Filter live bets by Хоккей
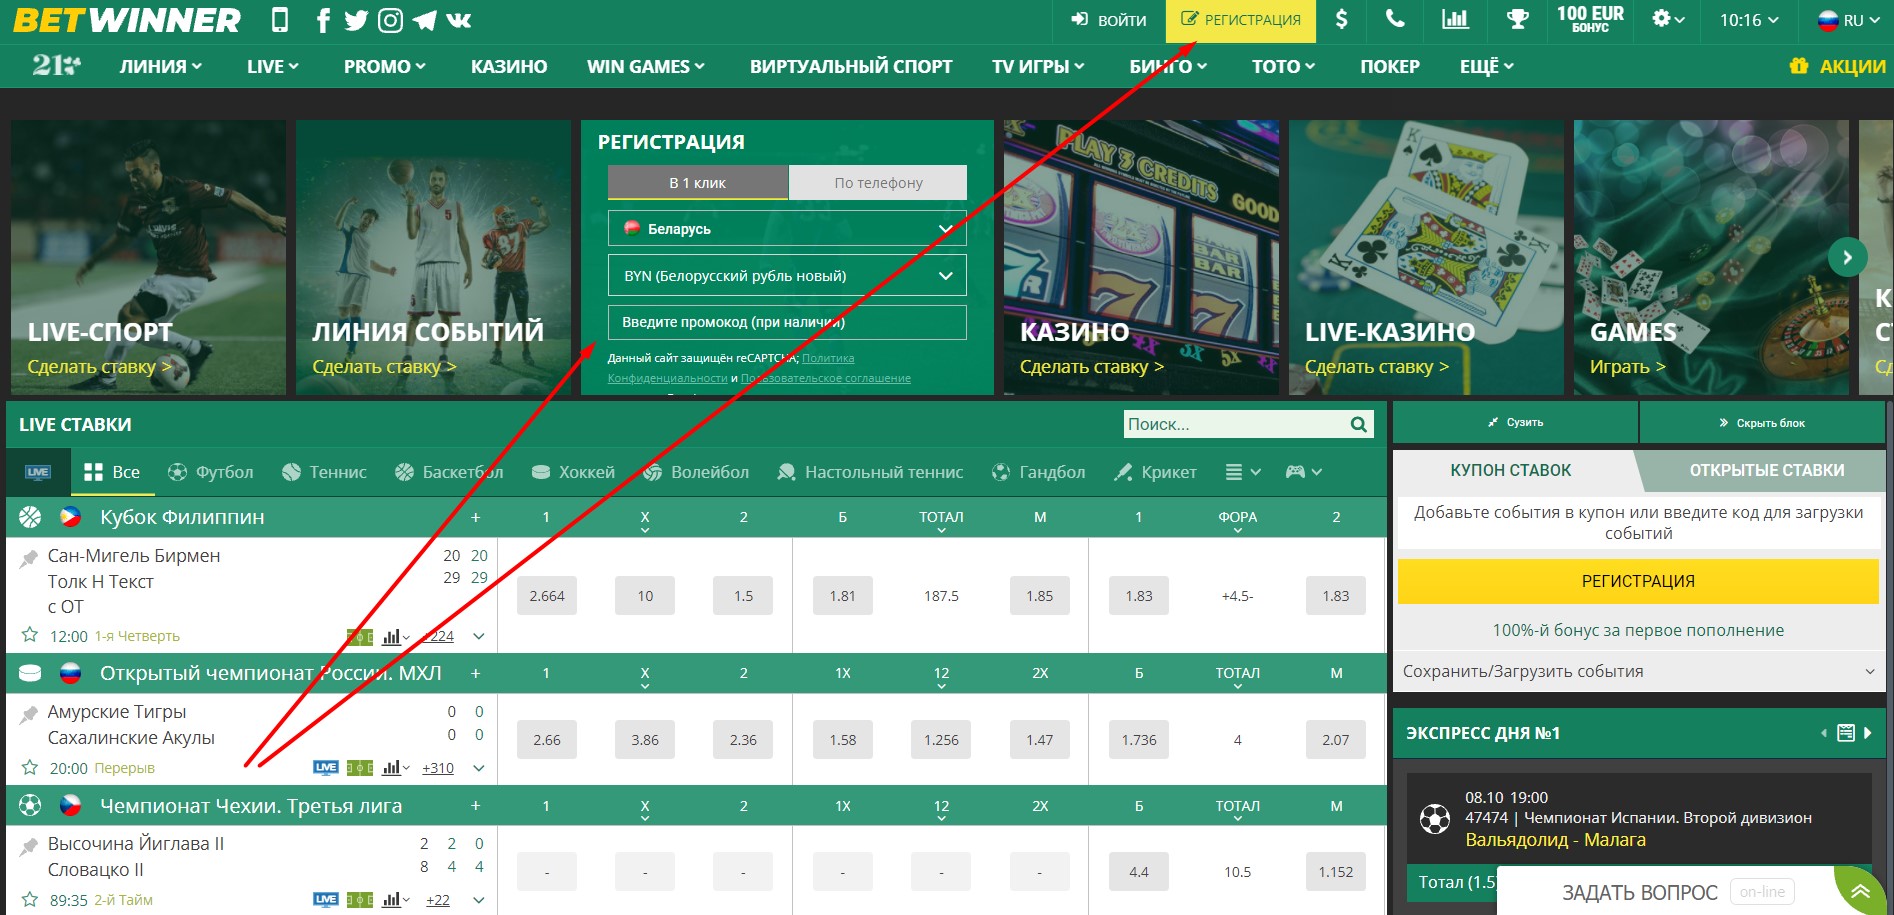Viewport: 1894px width, 915px height. click(x=573, y=472)
